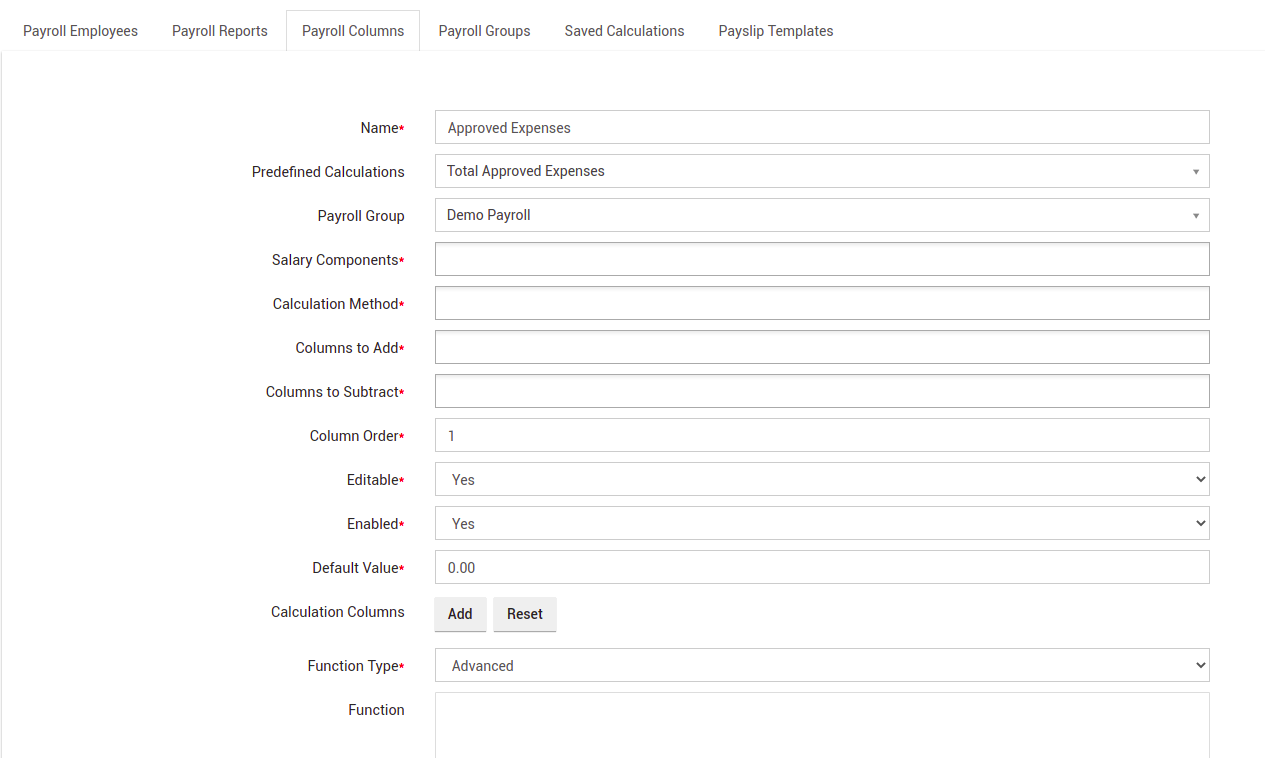Click the Reset calculation columns button
The height and width of the screenshot is (758, 1265).
(x=525, y=614)
